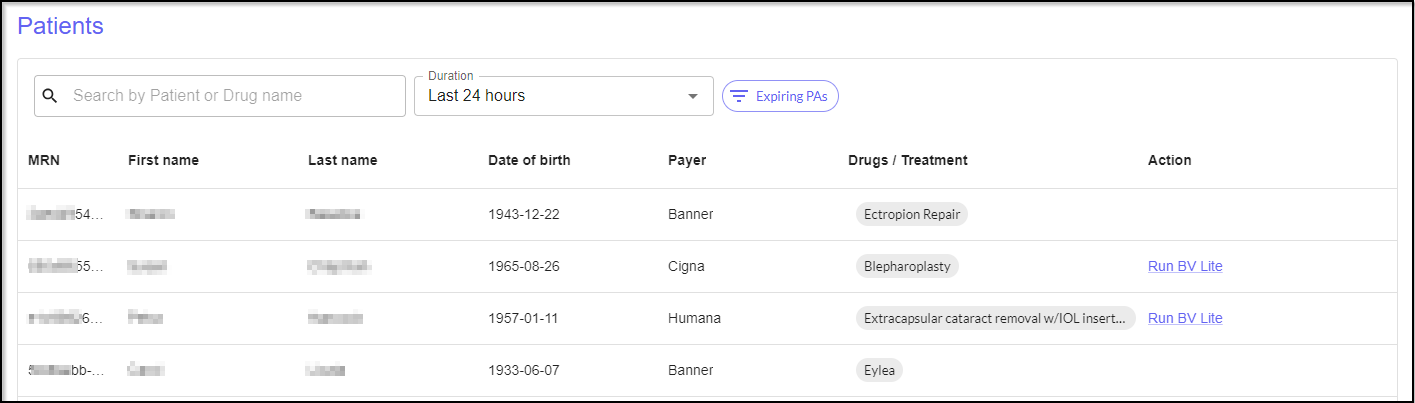This screenshot has height=403, width=1415.
Task: Sort by First name column header
Action: [x=163, y=160]
